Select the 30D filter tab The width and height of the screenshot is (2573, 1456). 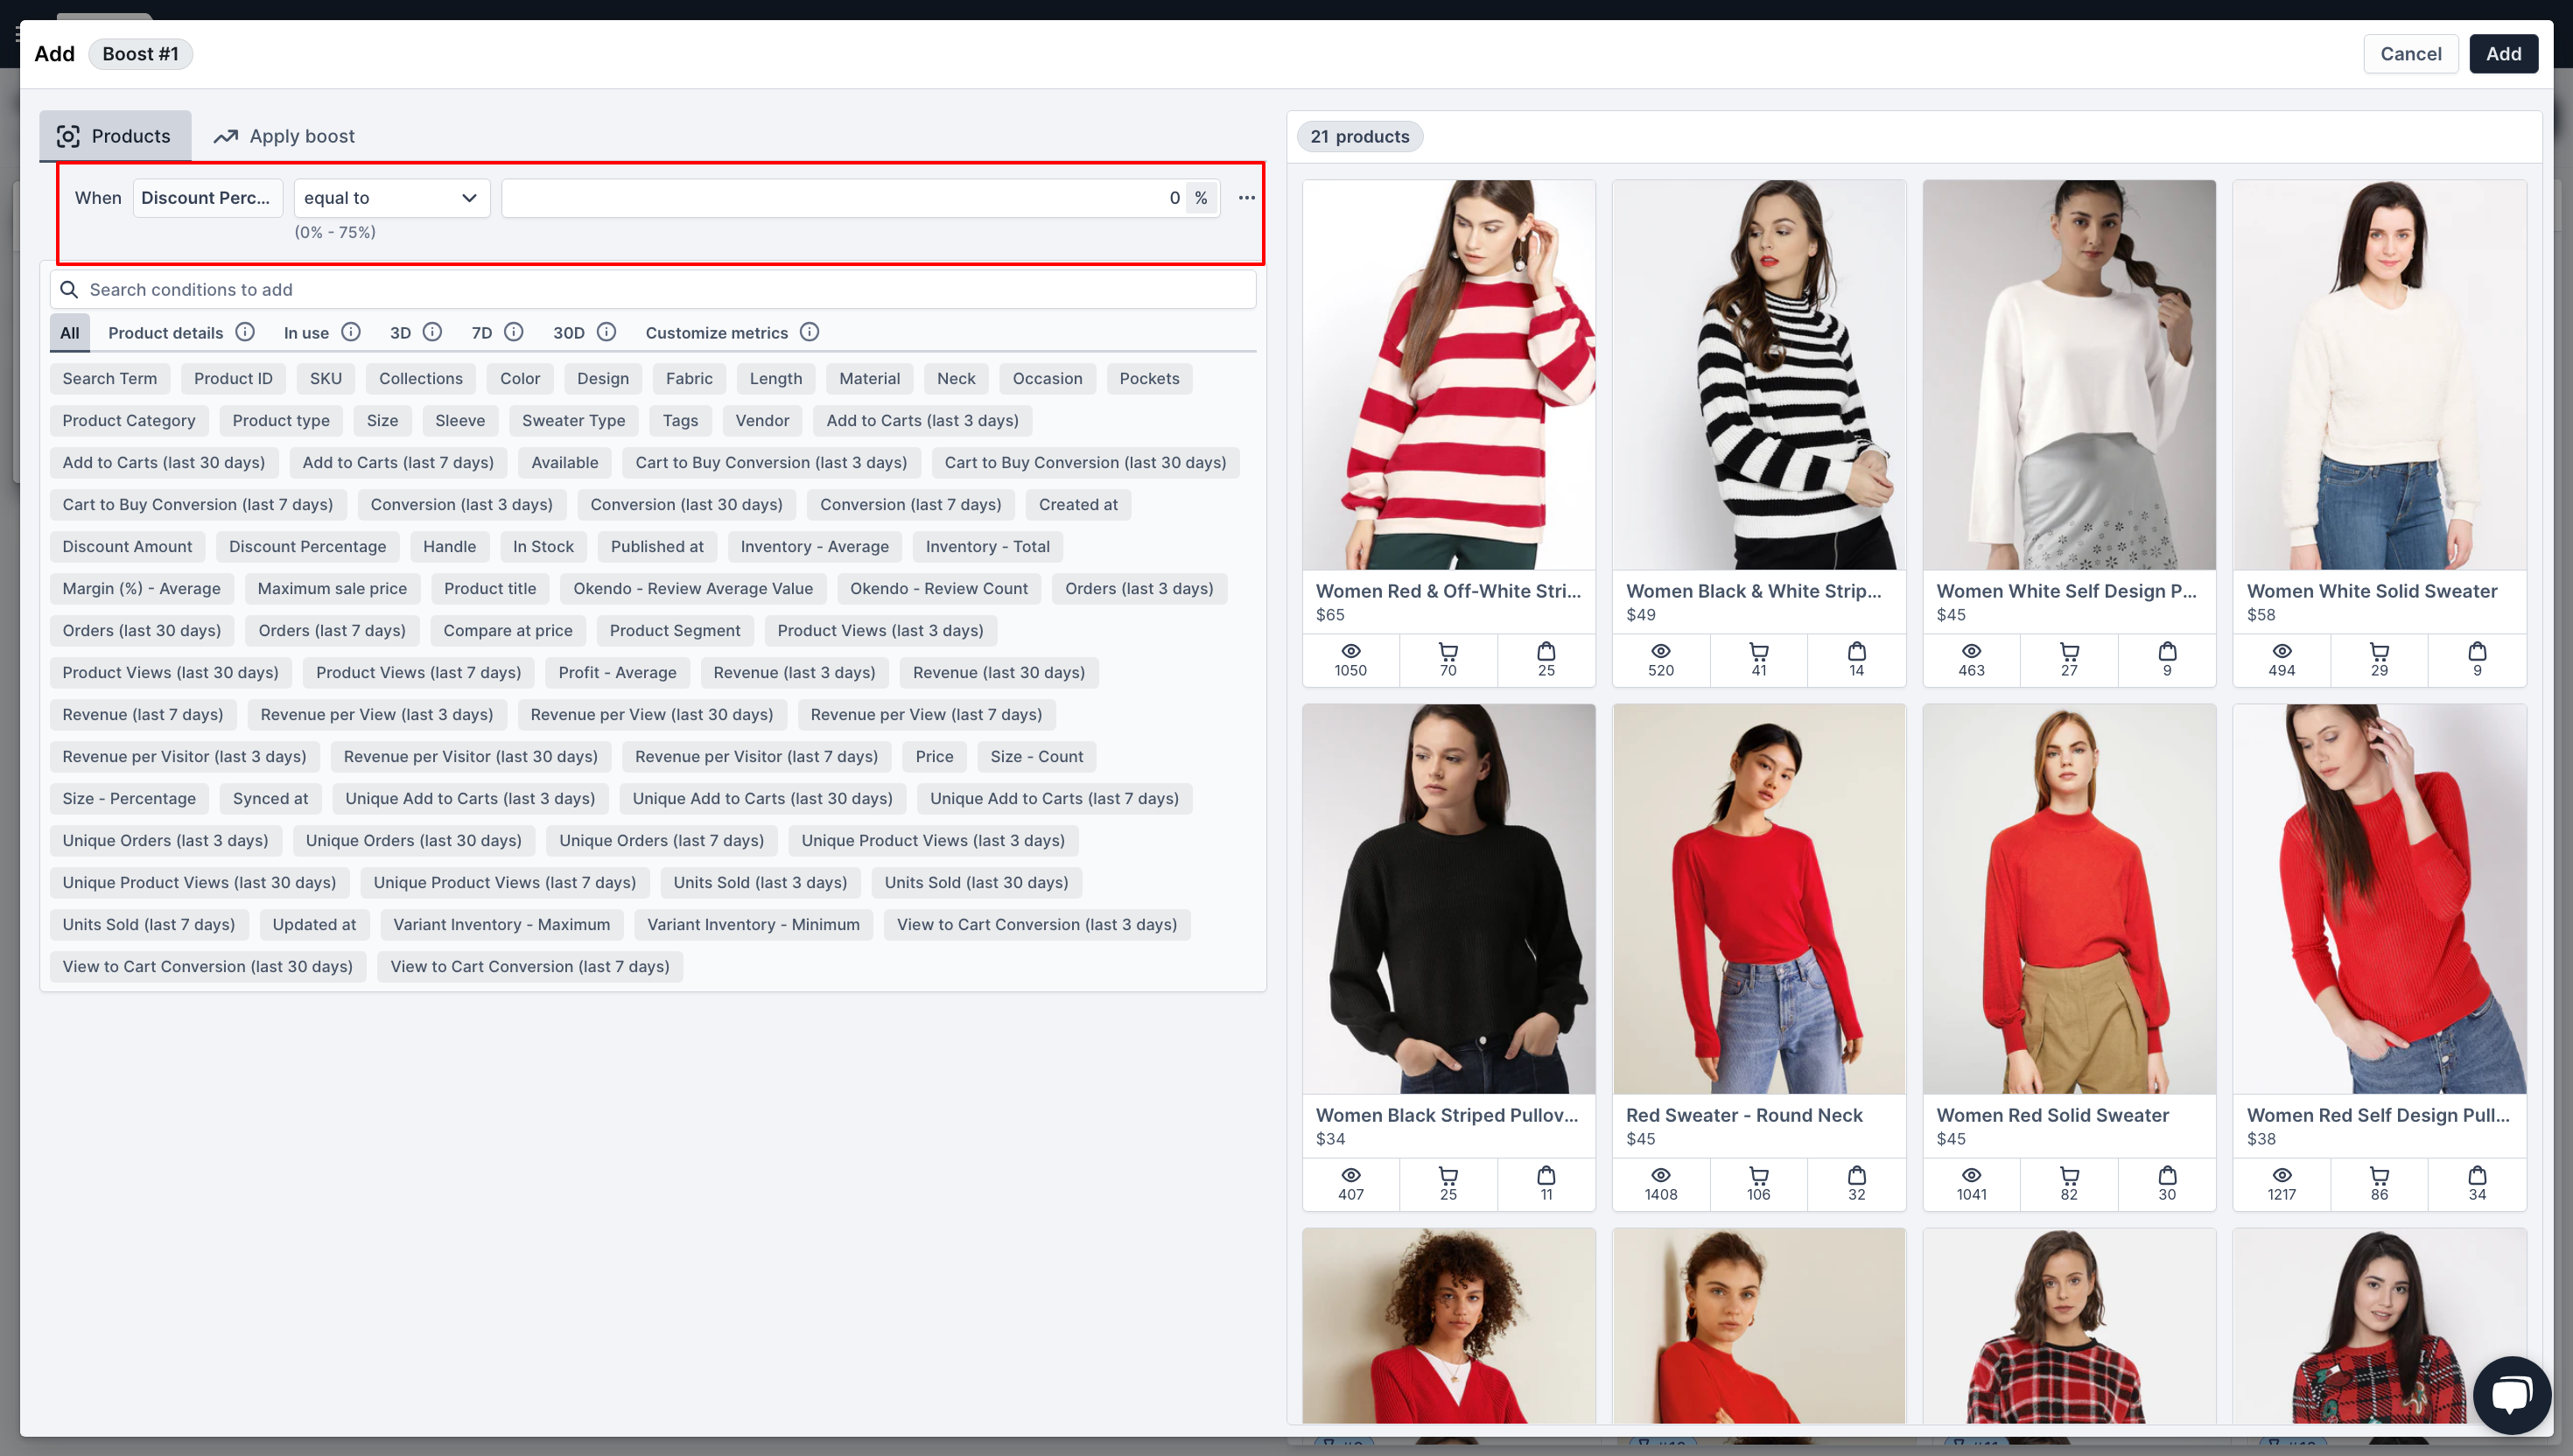pyautogui.click(x=569, y=332)
